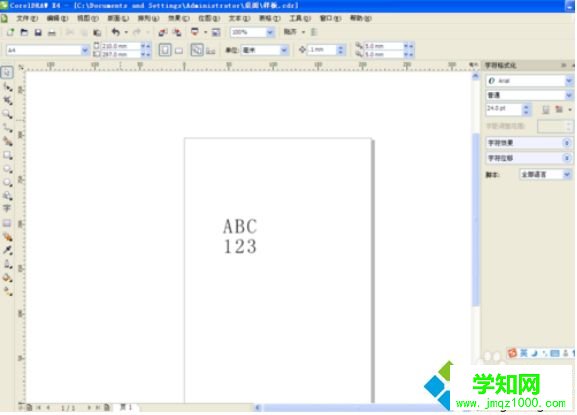Toggle landscape page orientation
The image size is (577, 415).
click(x=179, y=50)
